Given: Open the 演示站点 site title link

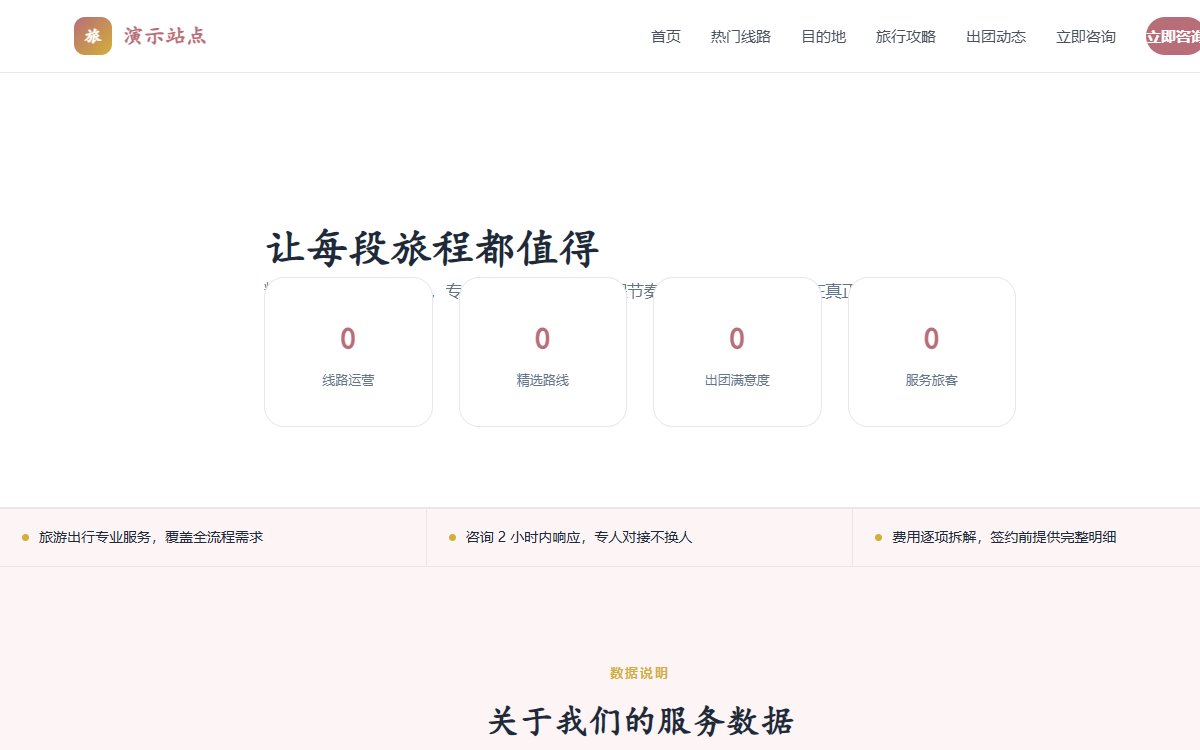Looking at the screenshot, I should pos(165,36).
